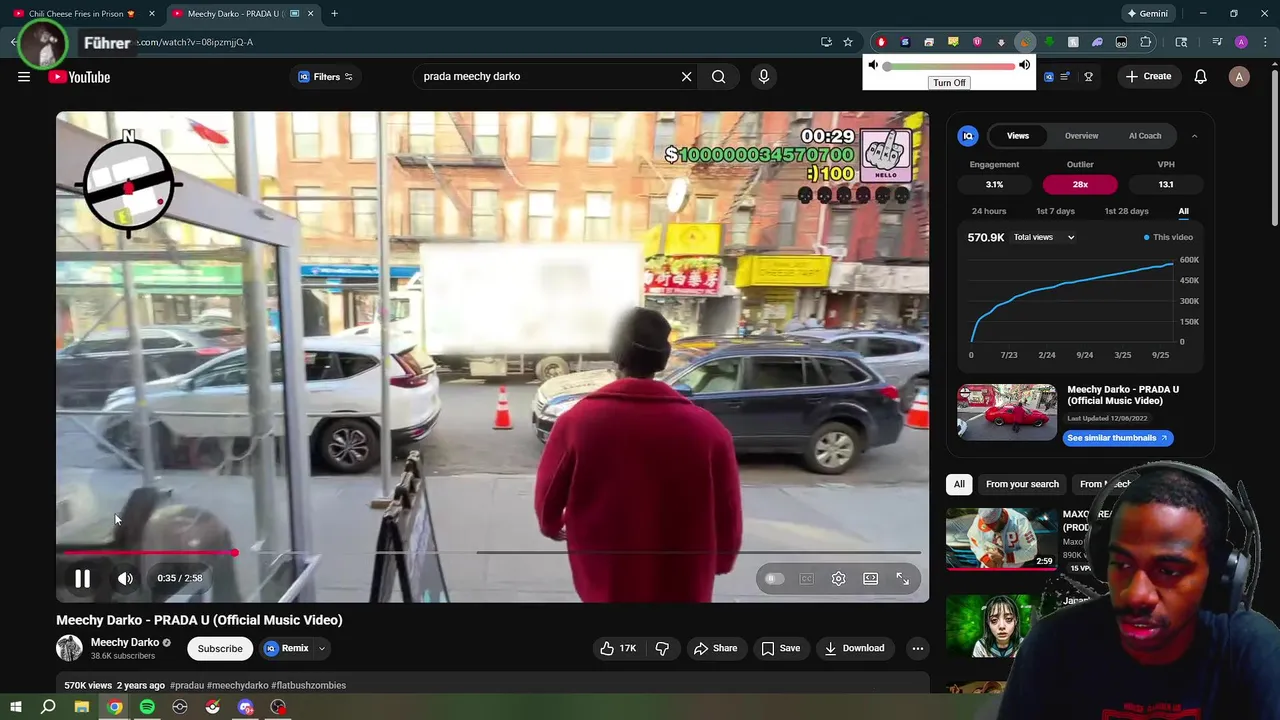Viewport: 1280px width, 720px height.
Task: Click Turn Off in the volume popup
Action: coord(949,82)
